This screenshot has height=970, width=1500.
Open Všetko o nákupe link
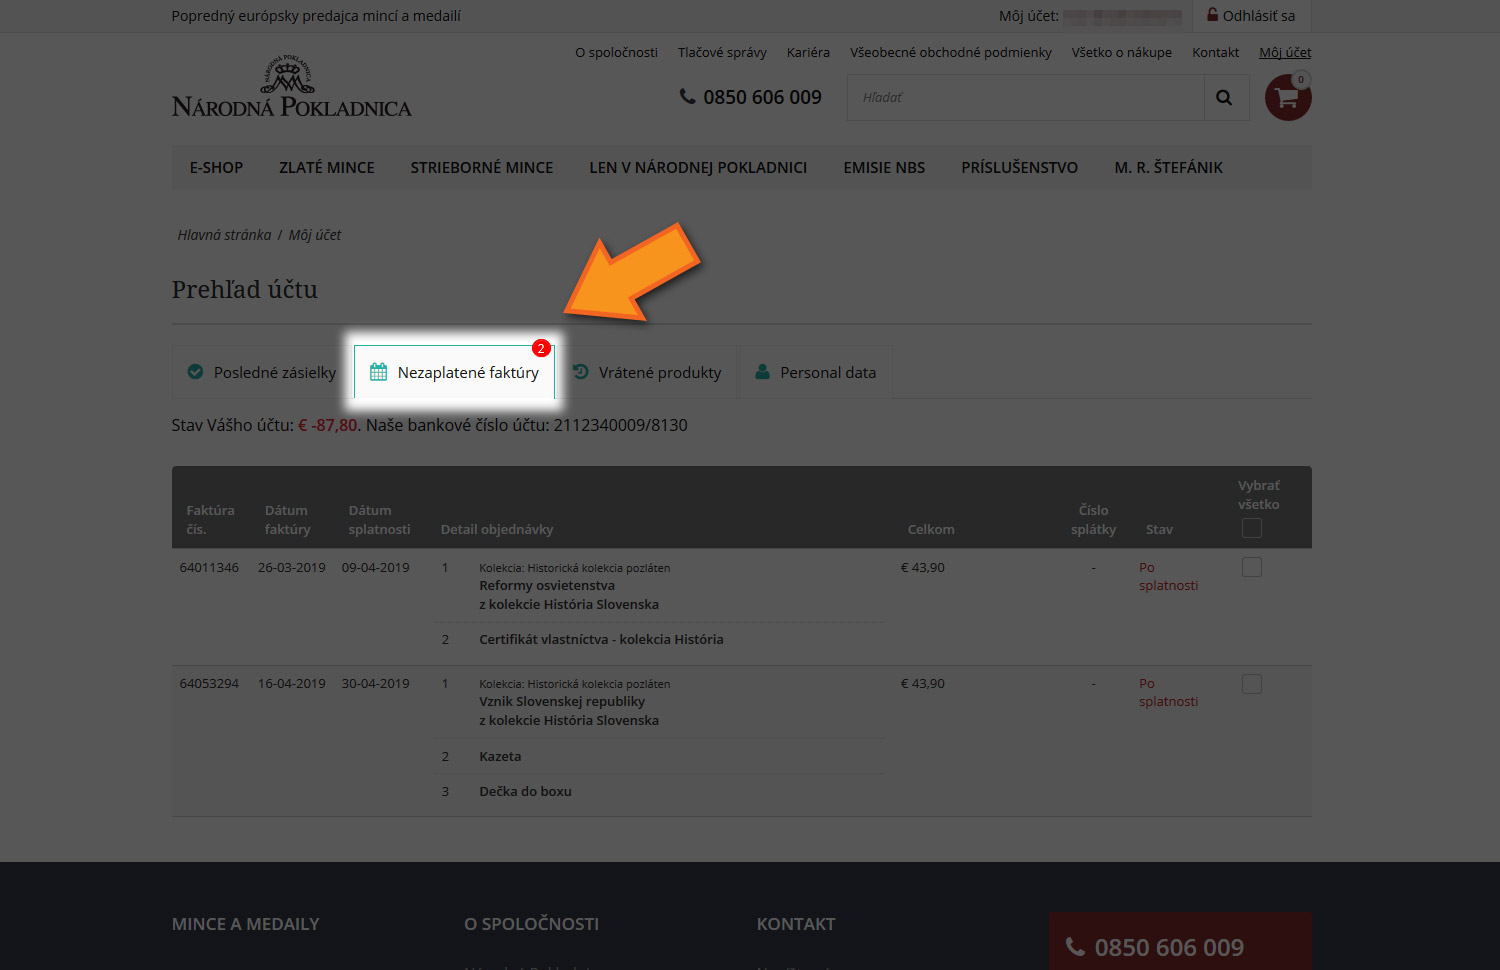1122,52
